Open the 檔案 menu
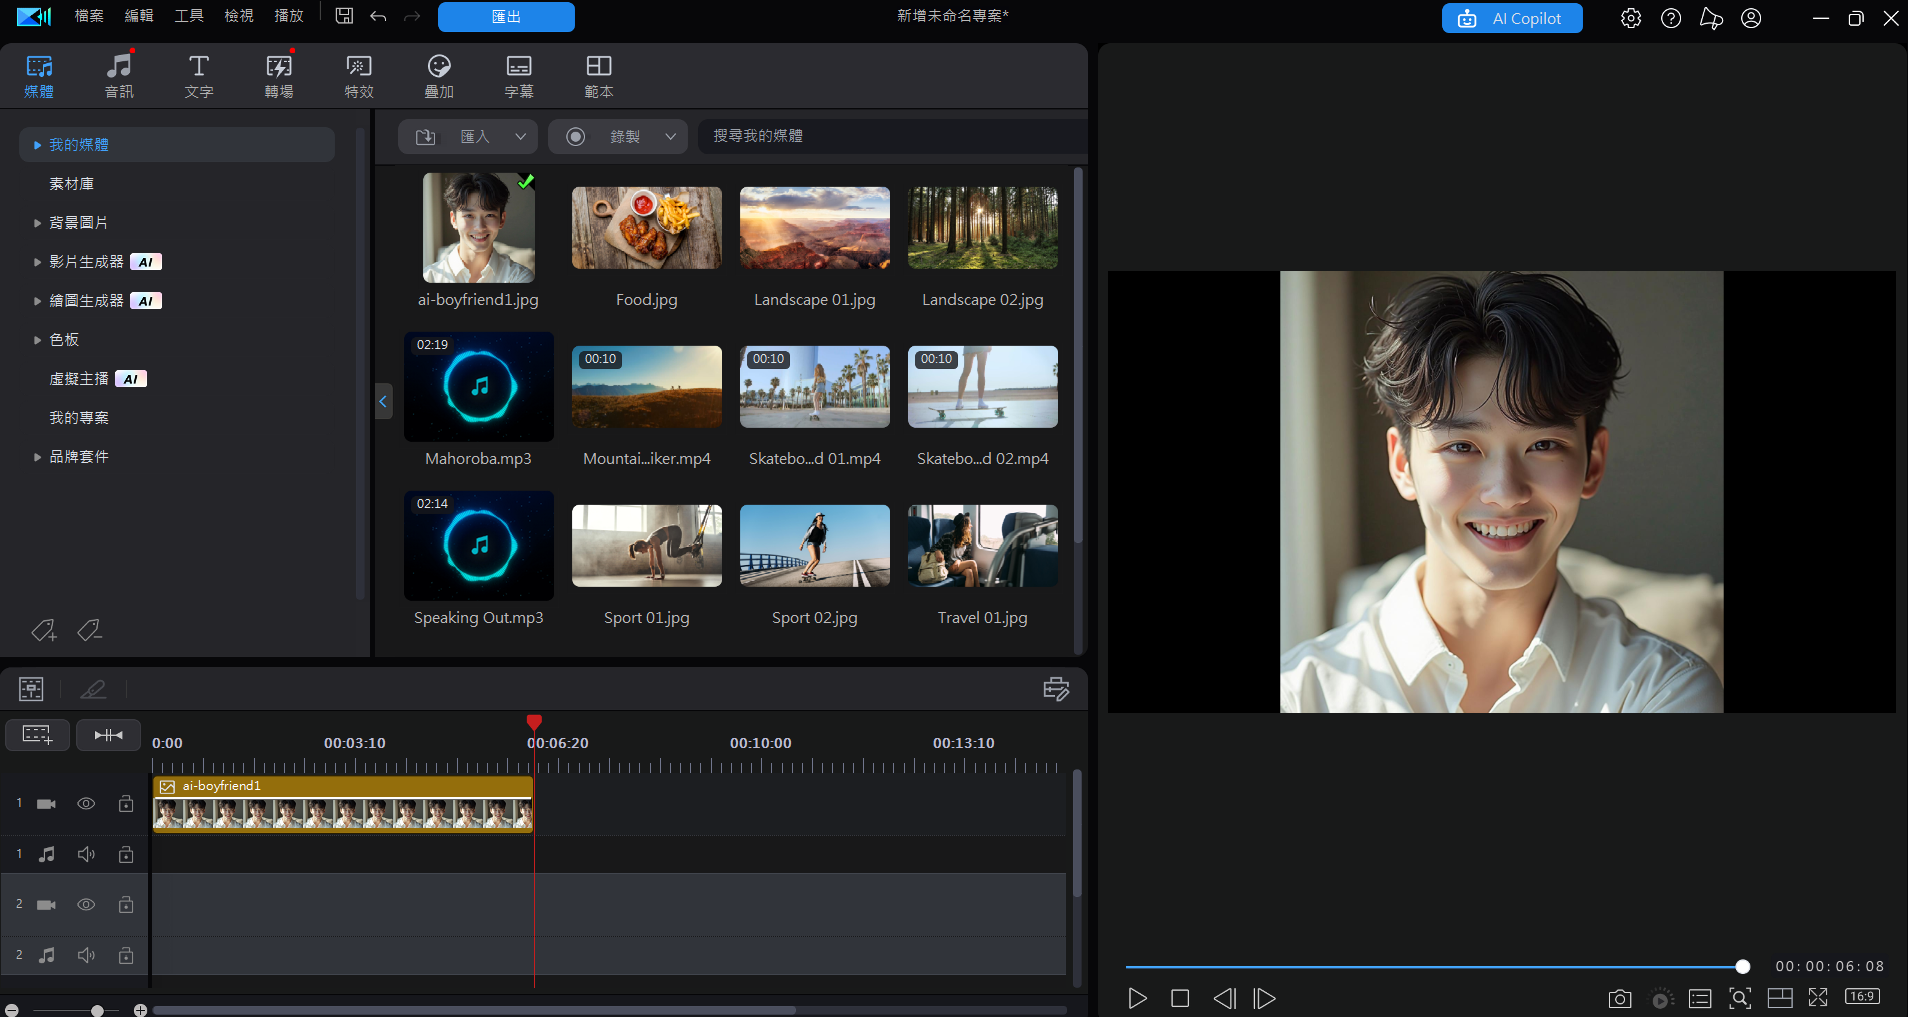This screenshot has height=1017, width=1908. point(89,16)
